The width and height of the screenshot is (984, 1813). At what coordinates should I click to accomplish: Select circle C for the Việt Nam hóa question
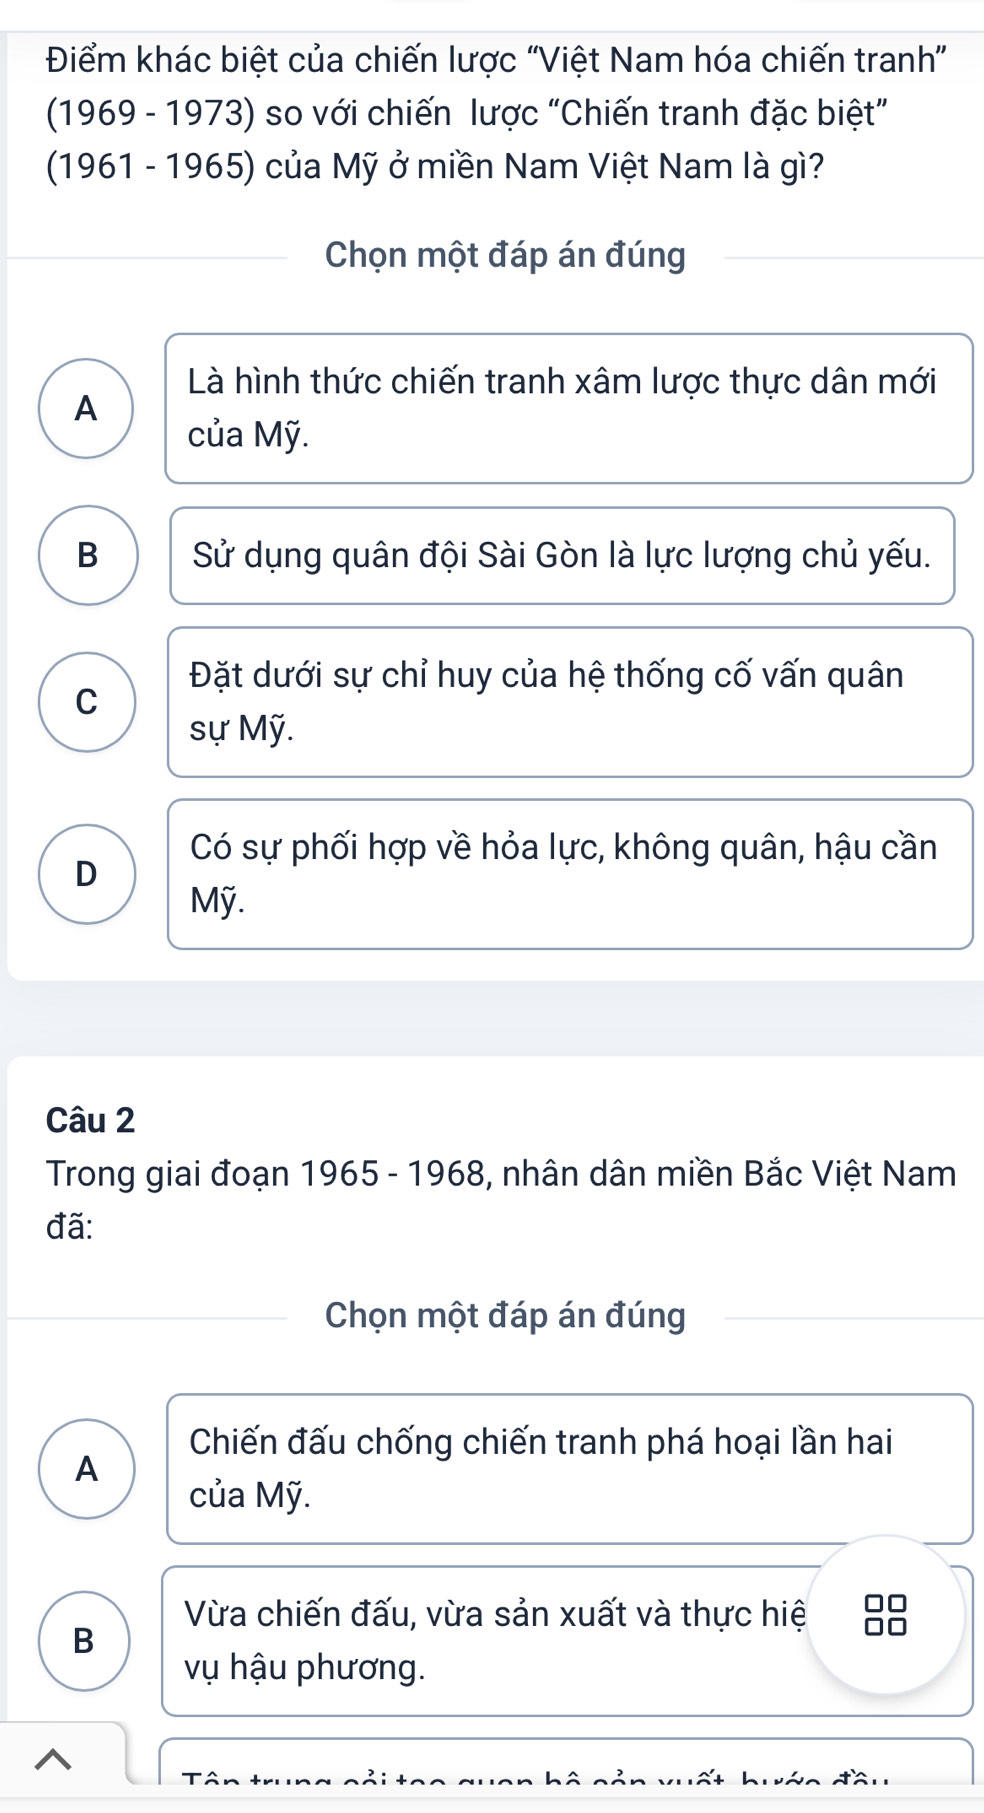pos(87,702)
